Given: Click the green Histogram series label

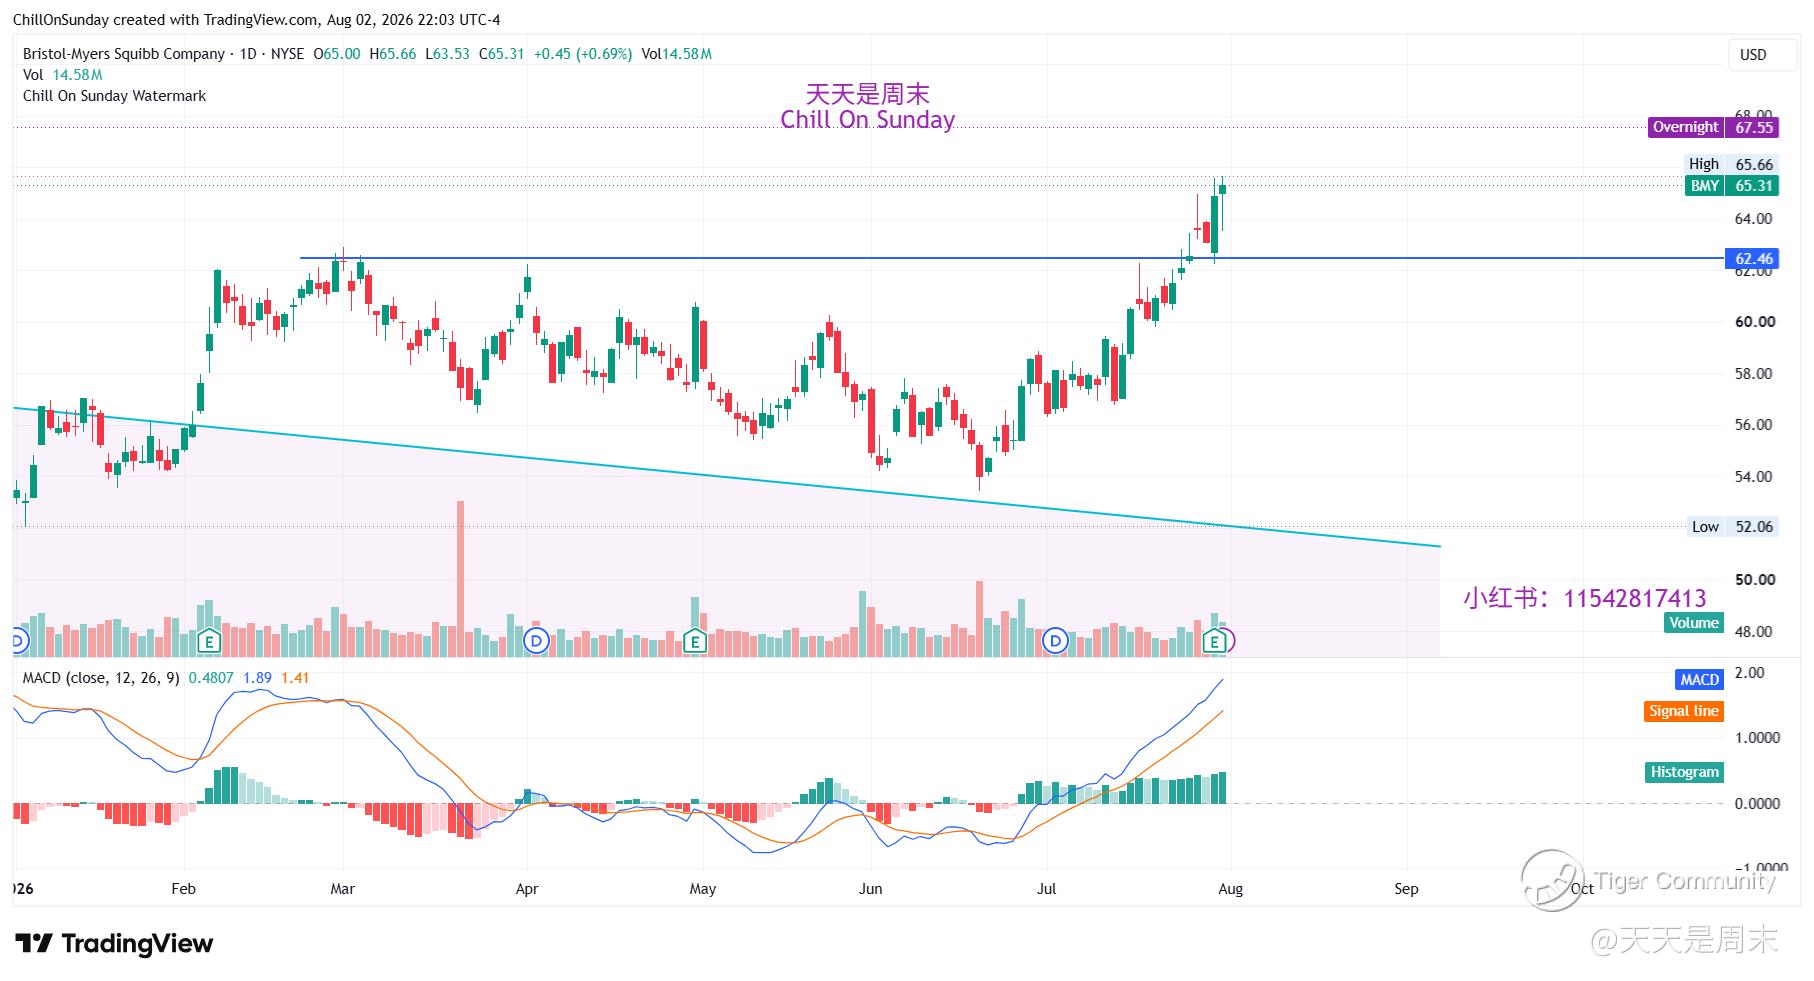Looking at the screenshot, I should [x=1685, y=772].
